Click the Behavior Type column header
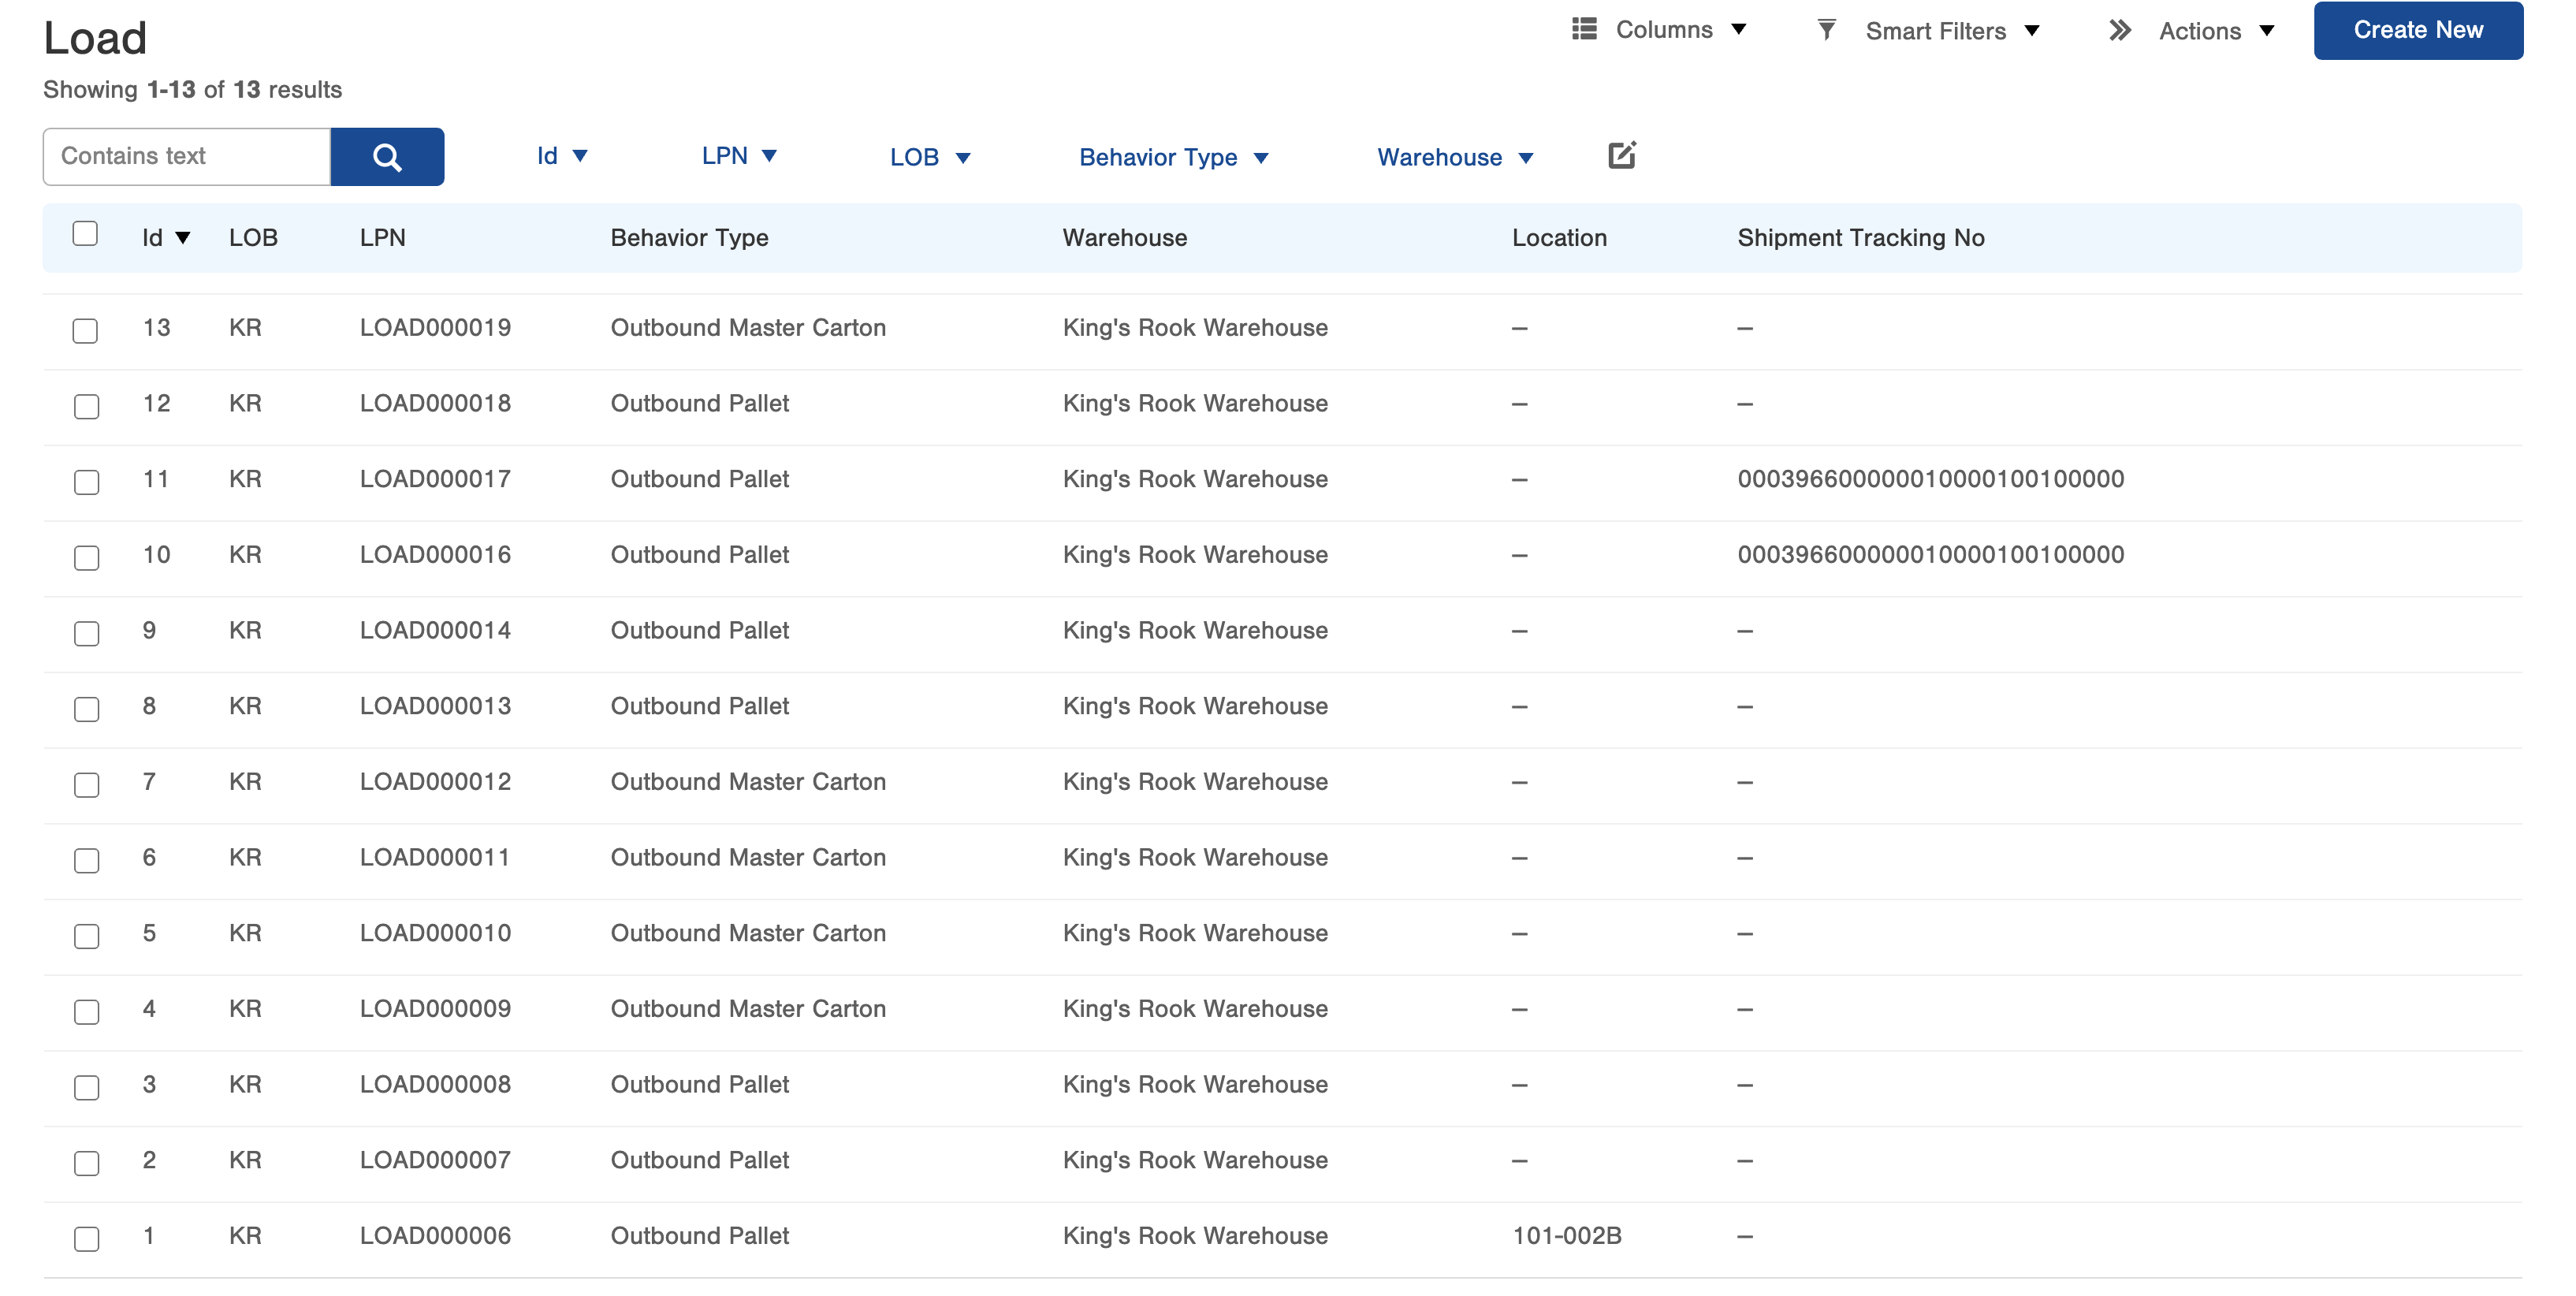 [x=689, y=238]
